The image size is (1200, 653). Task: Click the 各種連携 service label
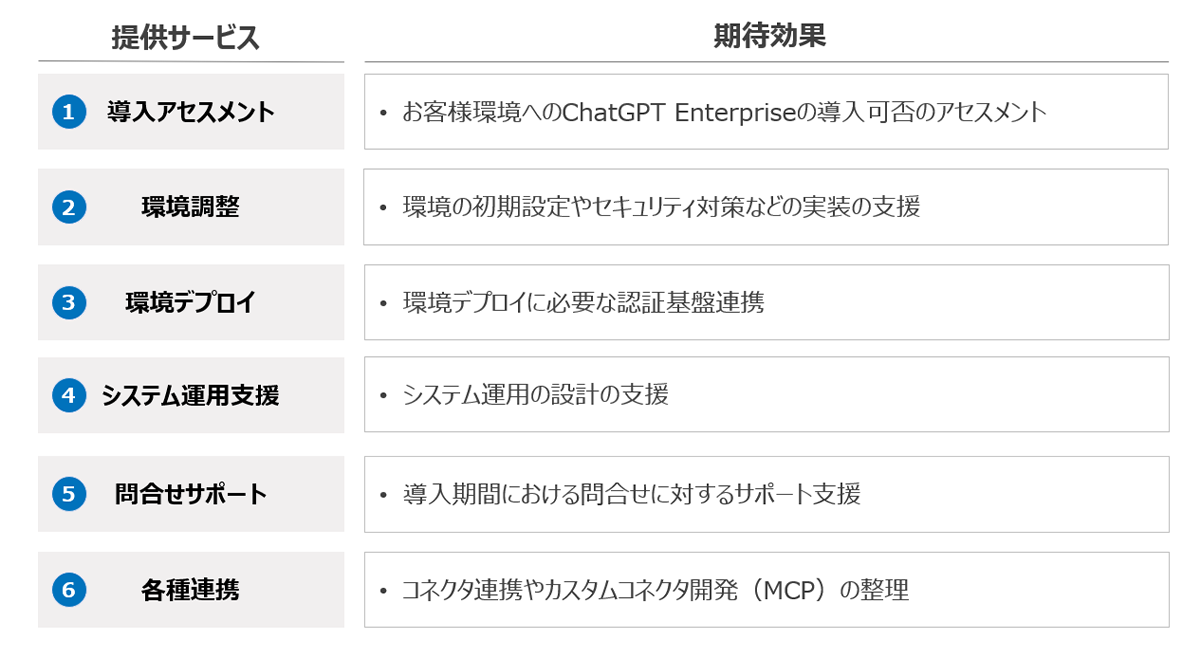191,590
